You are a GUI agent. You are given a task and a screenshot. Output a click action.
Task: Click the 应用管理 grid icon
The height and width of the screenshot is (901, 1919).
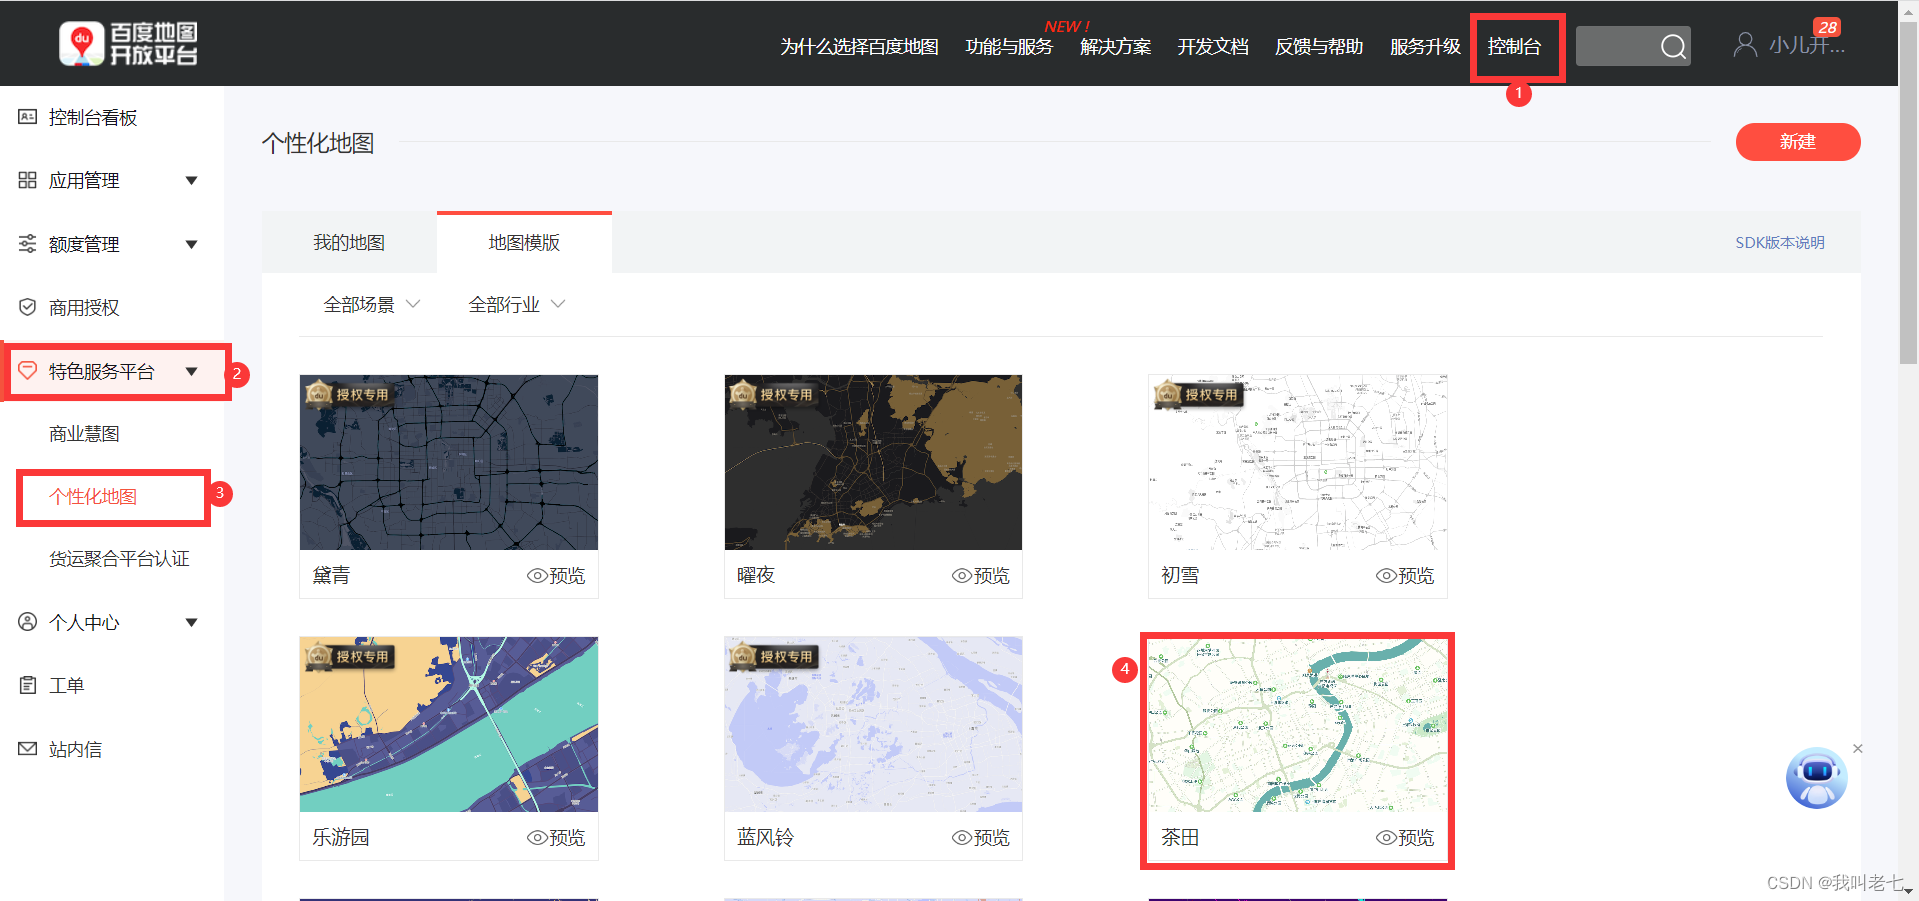coord(28,180)
